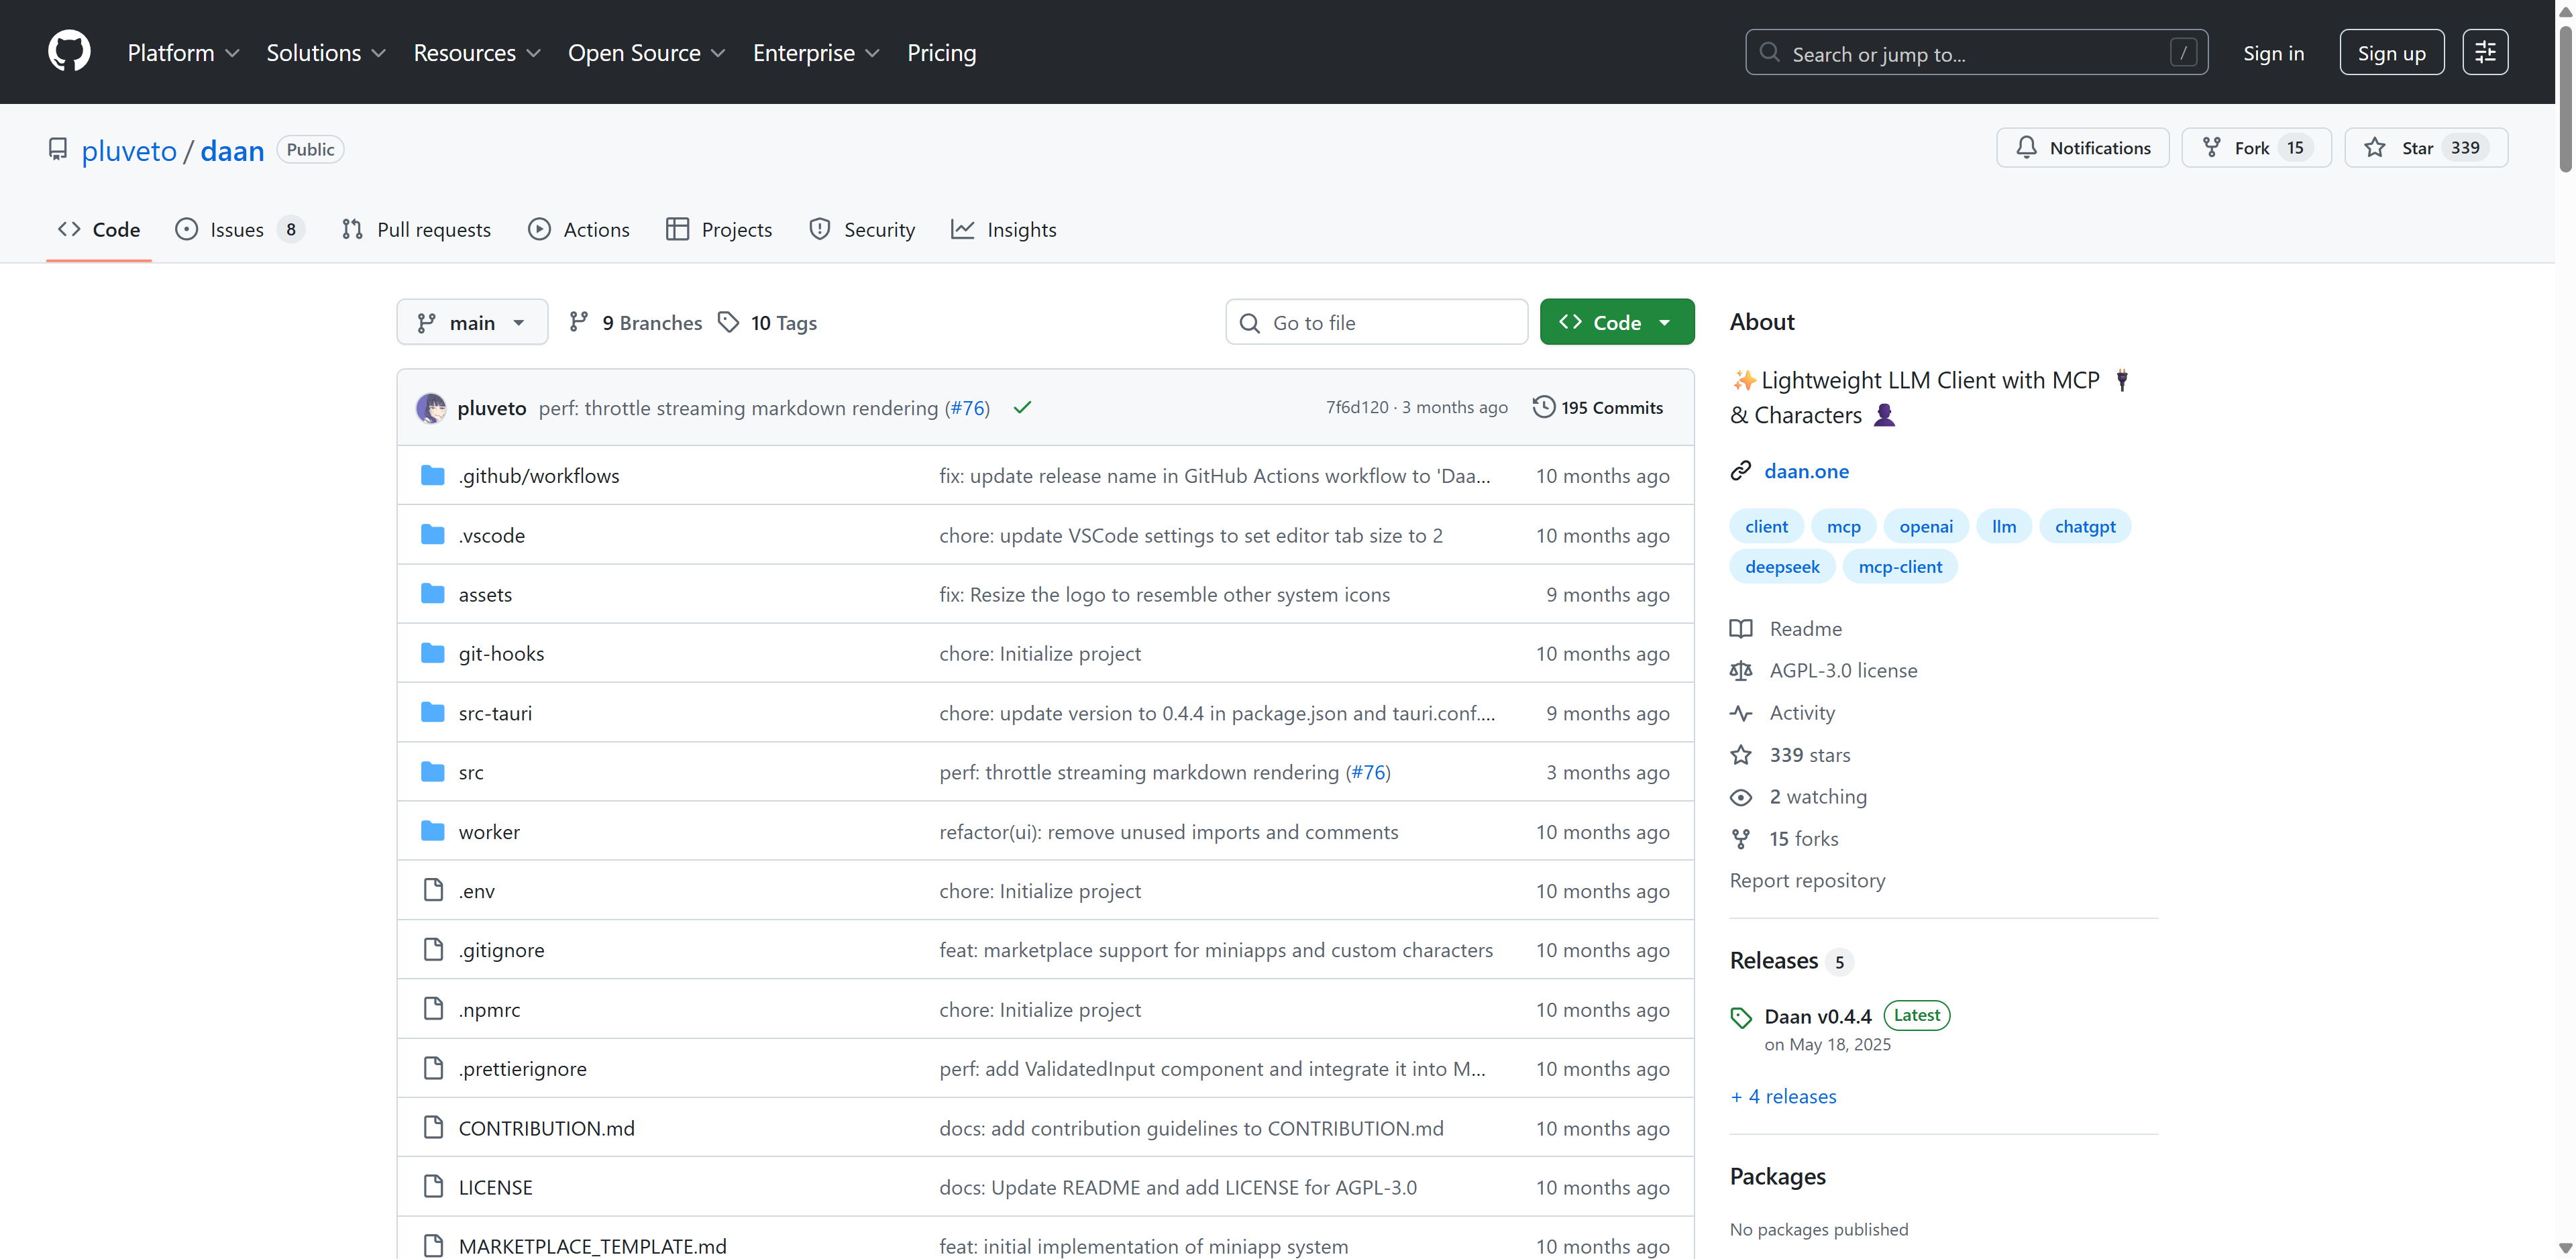Click the Notifications bell button

coord(2082,148)
